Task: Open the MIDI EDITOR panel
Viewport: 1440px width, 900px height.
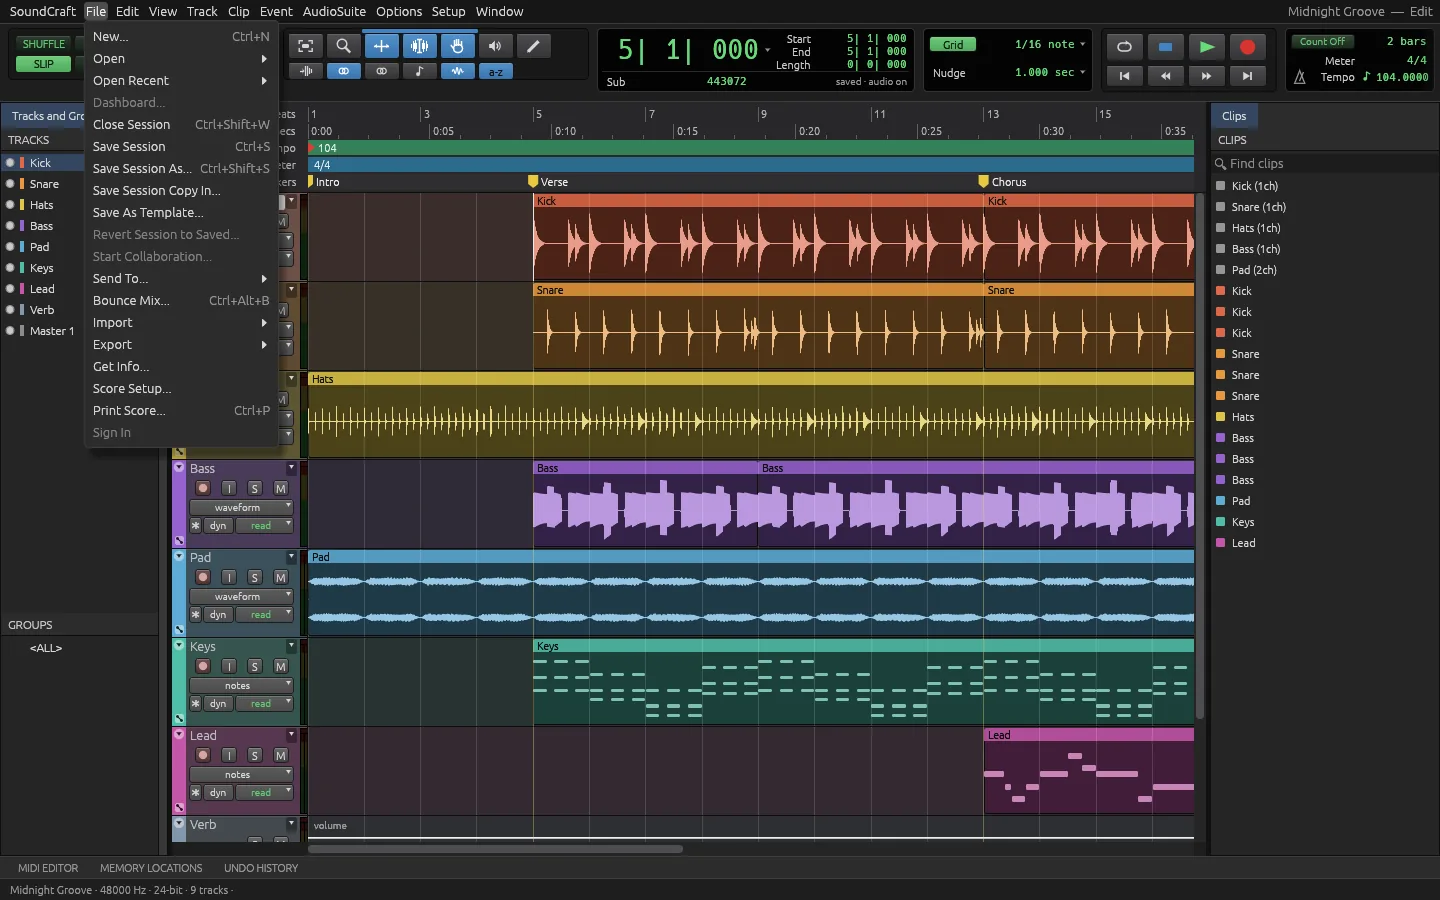Action: point(48,868)
